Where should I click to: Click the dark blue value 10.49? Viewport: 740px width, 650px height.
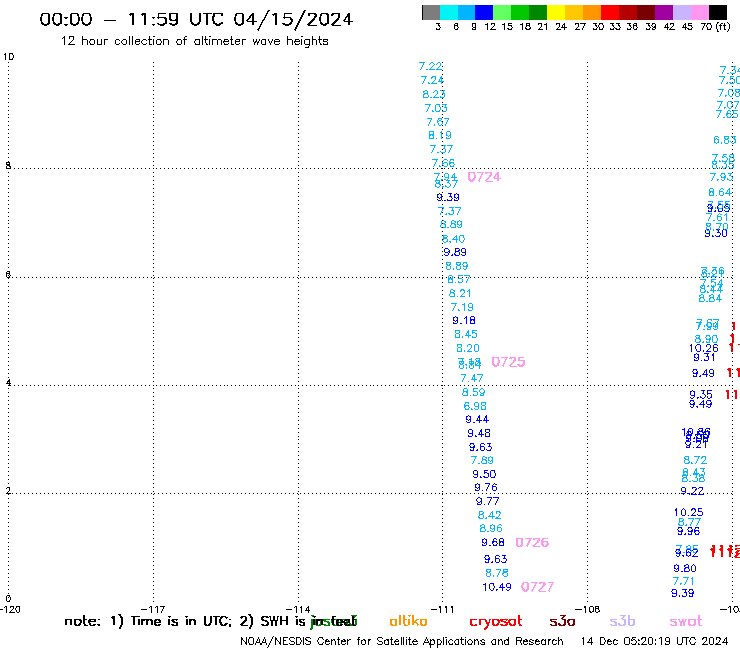497,587
